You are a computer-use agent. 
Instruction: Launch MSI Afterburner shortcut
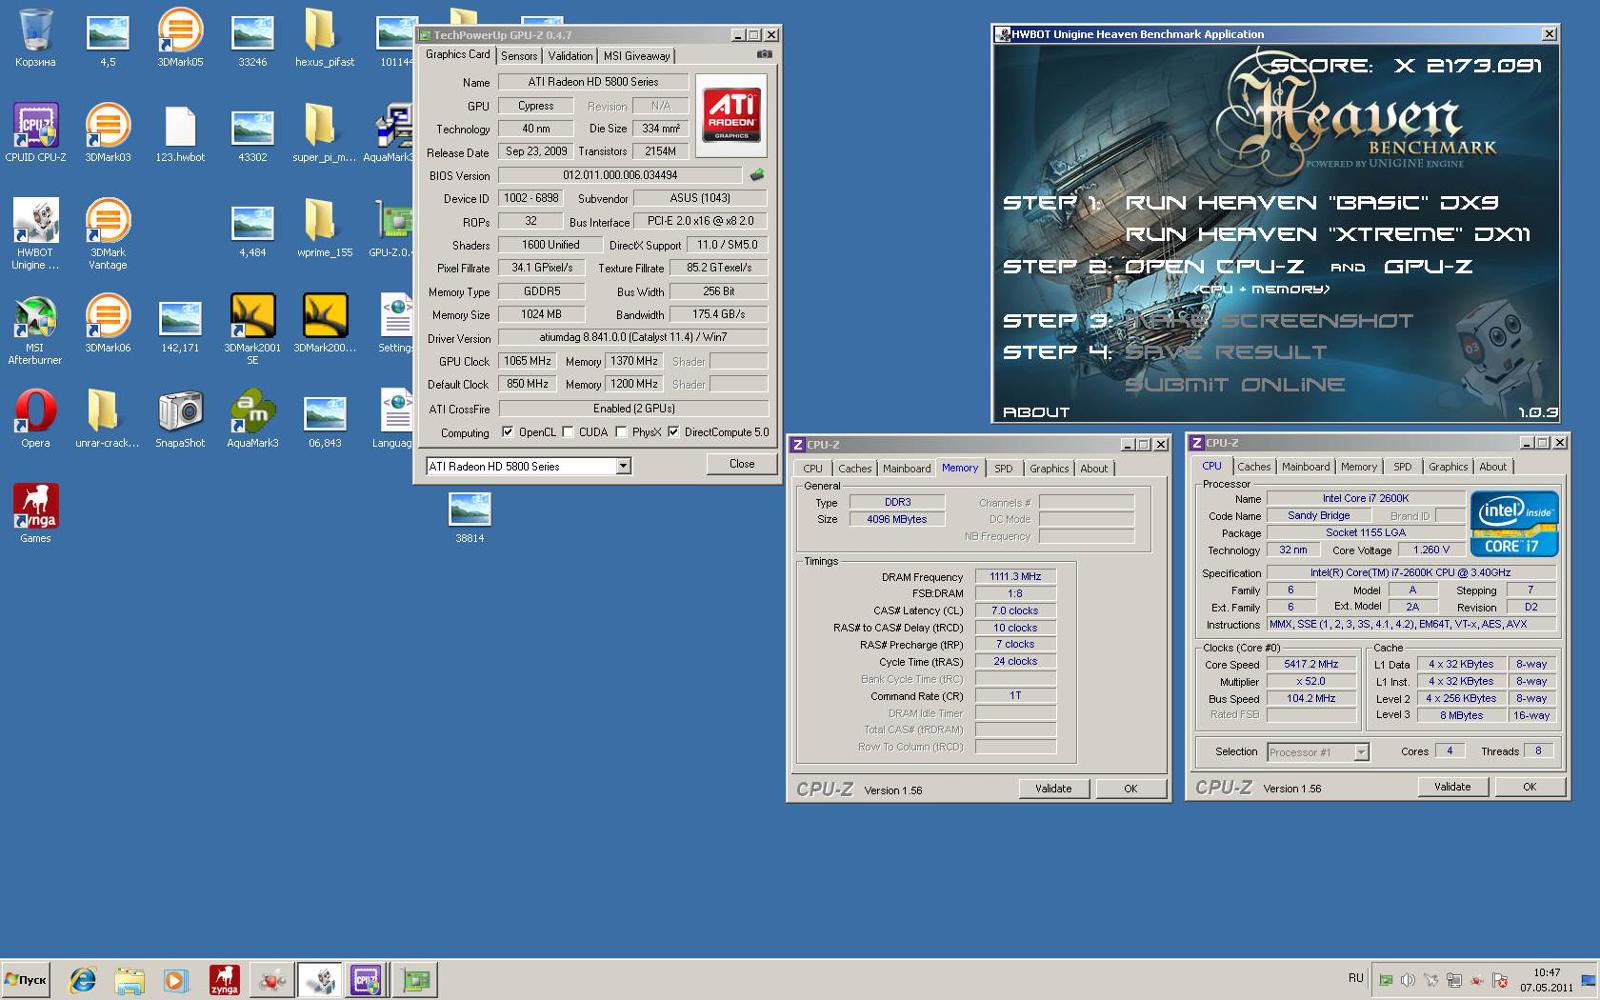click(x=35, y=329)
